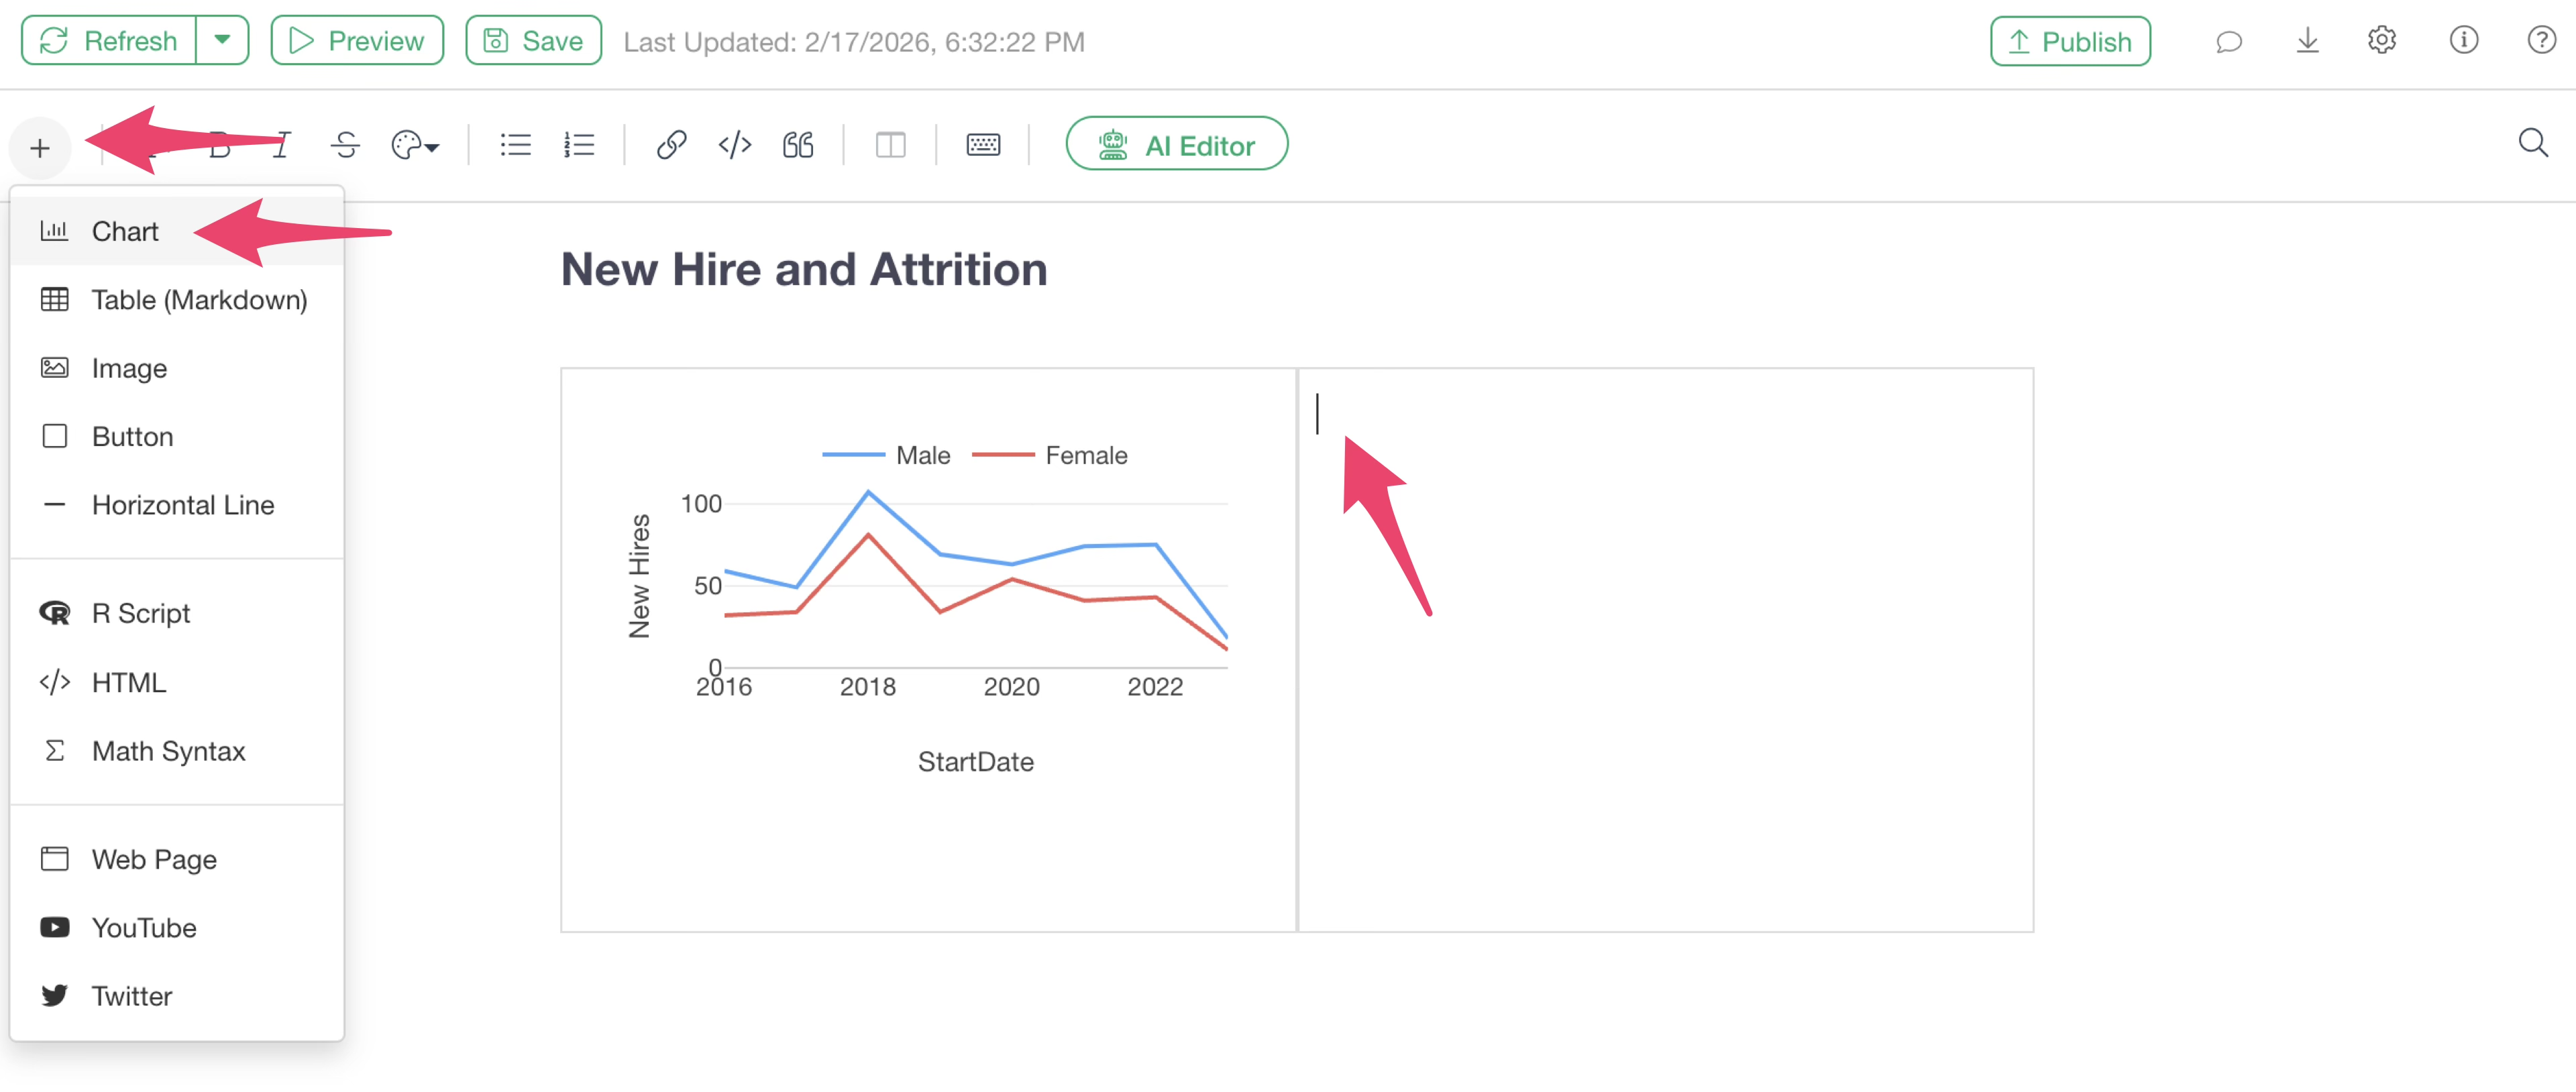The image size is (2576, 1092).
Task: Click the column layout icon
Action: click(890, 146)
